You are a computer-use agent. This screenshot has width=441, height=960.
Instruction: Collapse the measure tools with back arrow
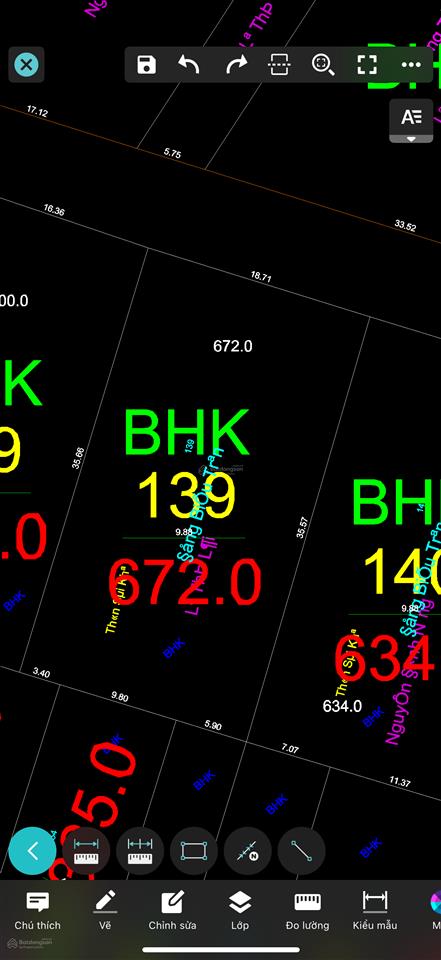pyautogui.click(x=32, y=850)
